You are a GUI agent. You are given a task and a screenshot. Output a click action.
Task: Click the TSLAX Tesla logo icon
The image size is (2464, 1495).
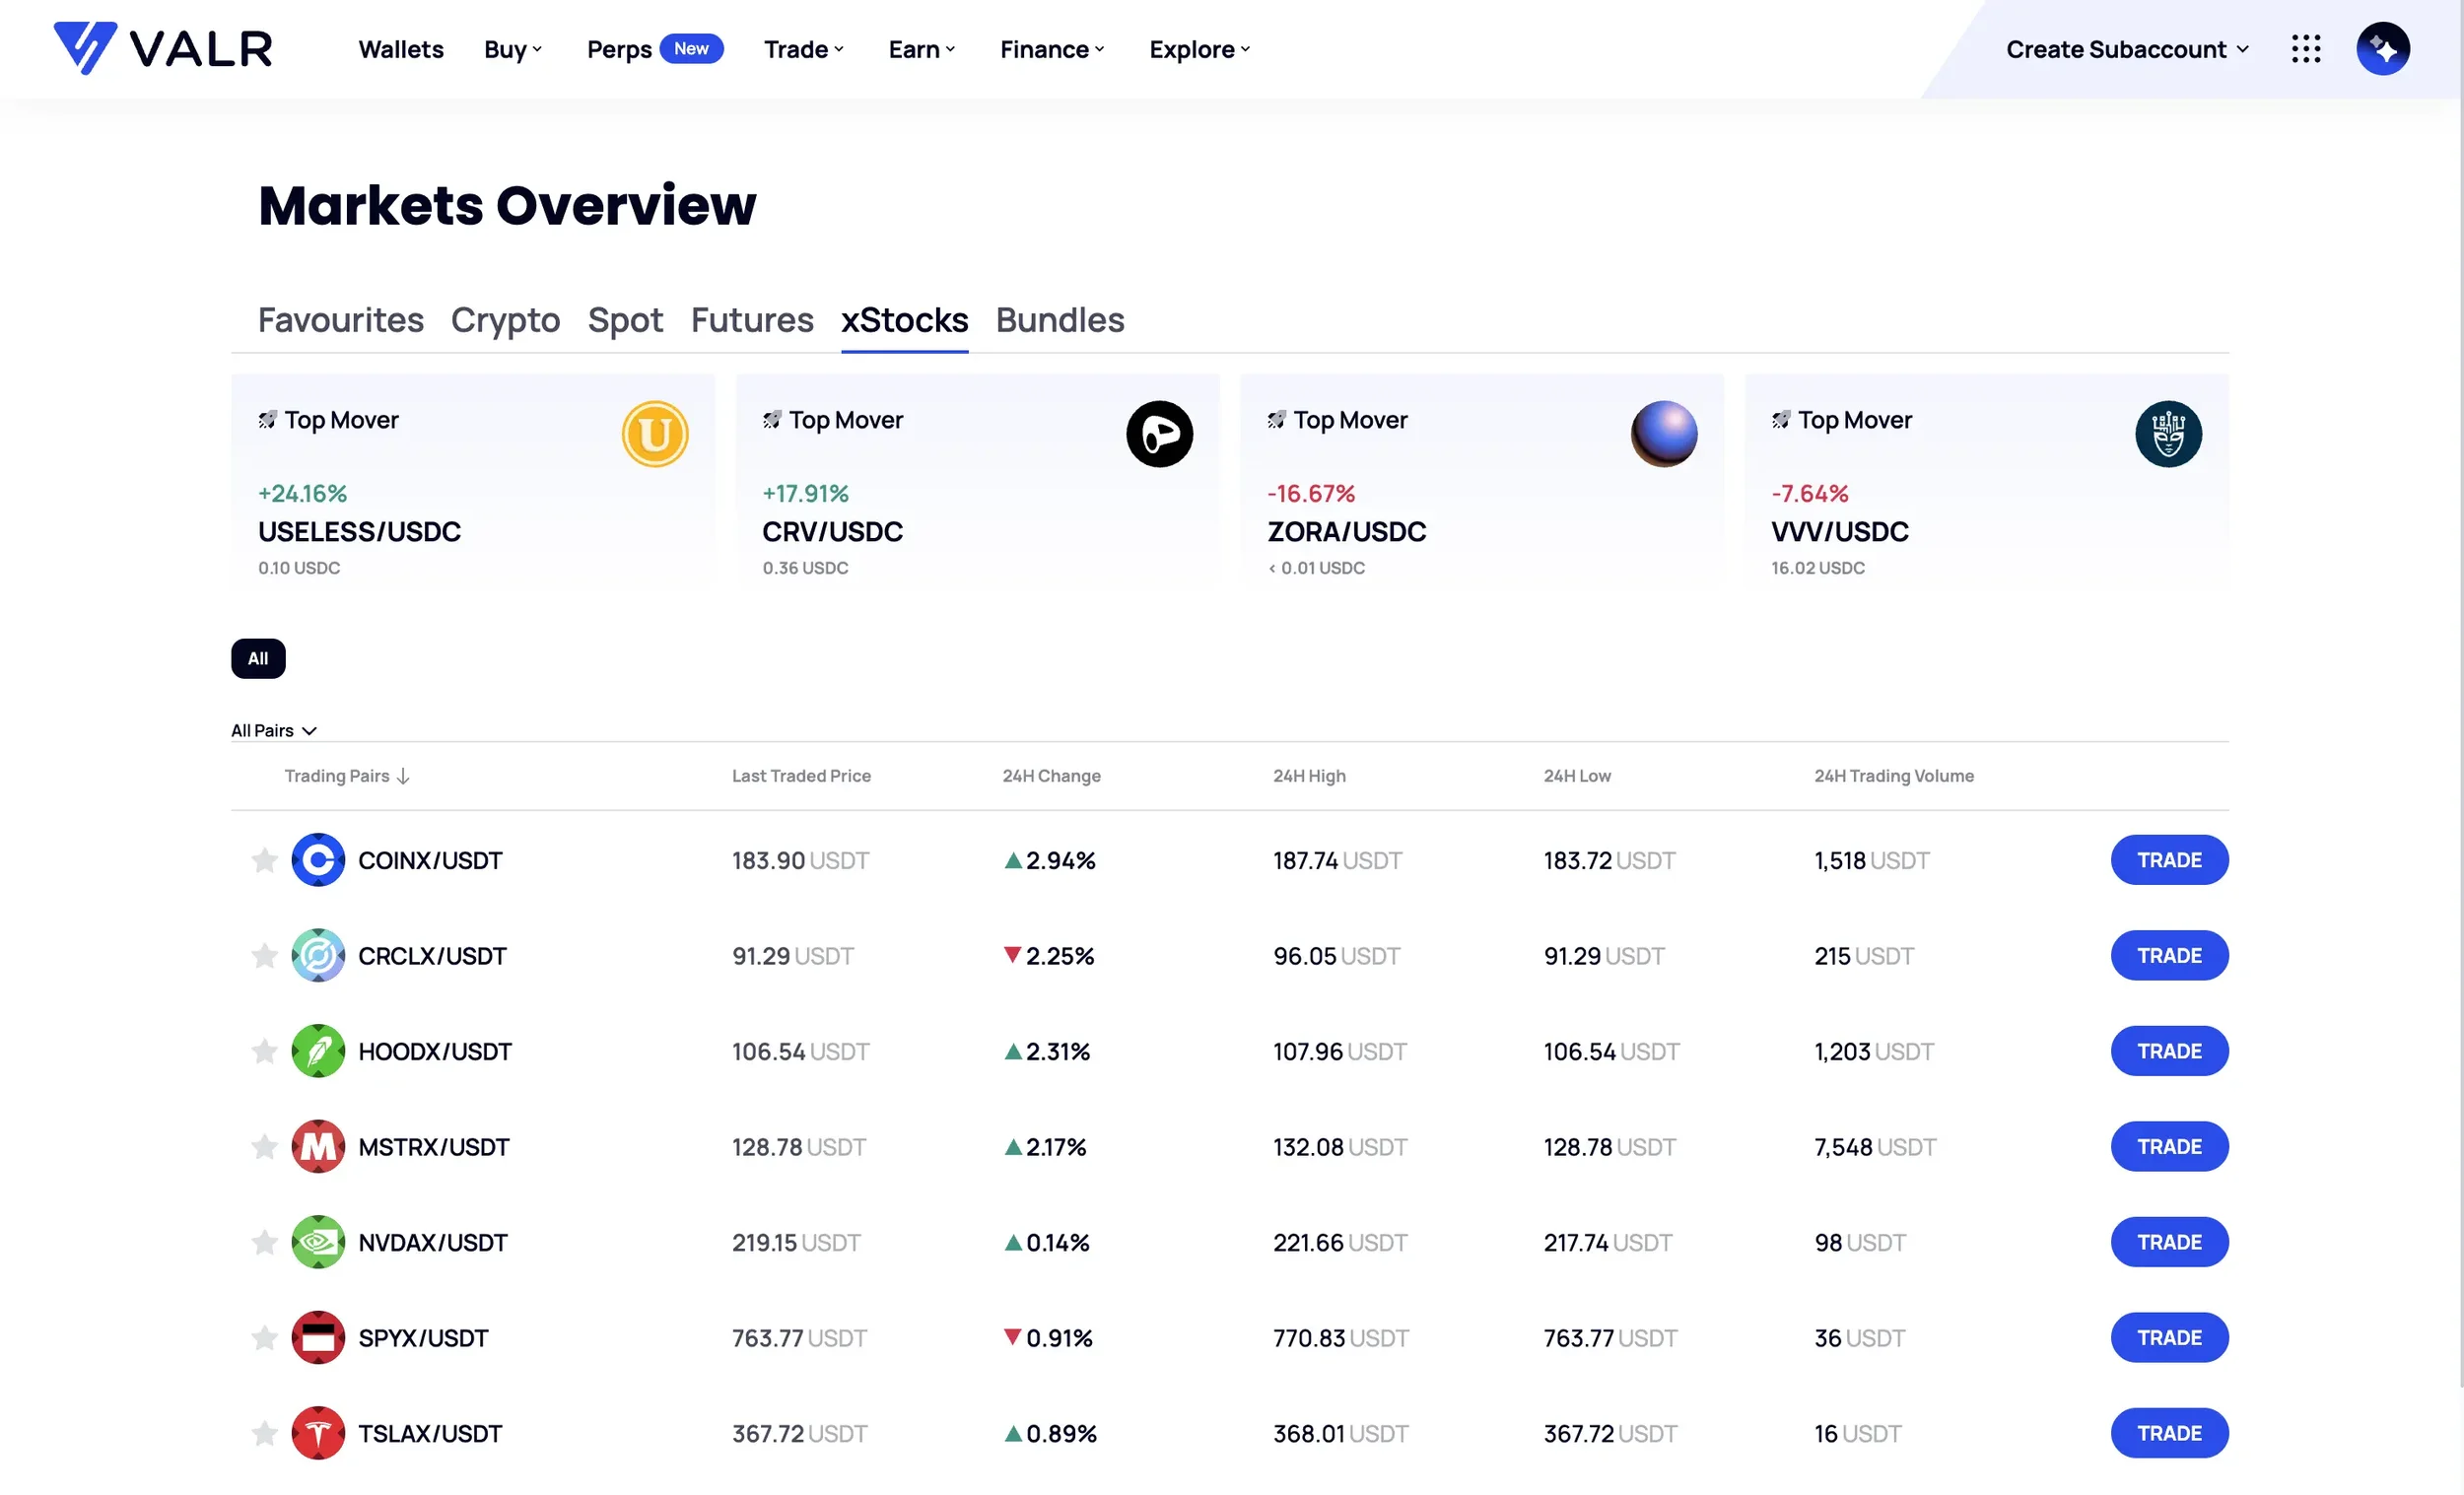coord(318,1433)
